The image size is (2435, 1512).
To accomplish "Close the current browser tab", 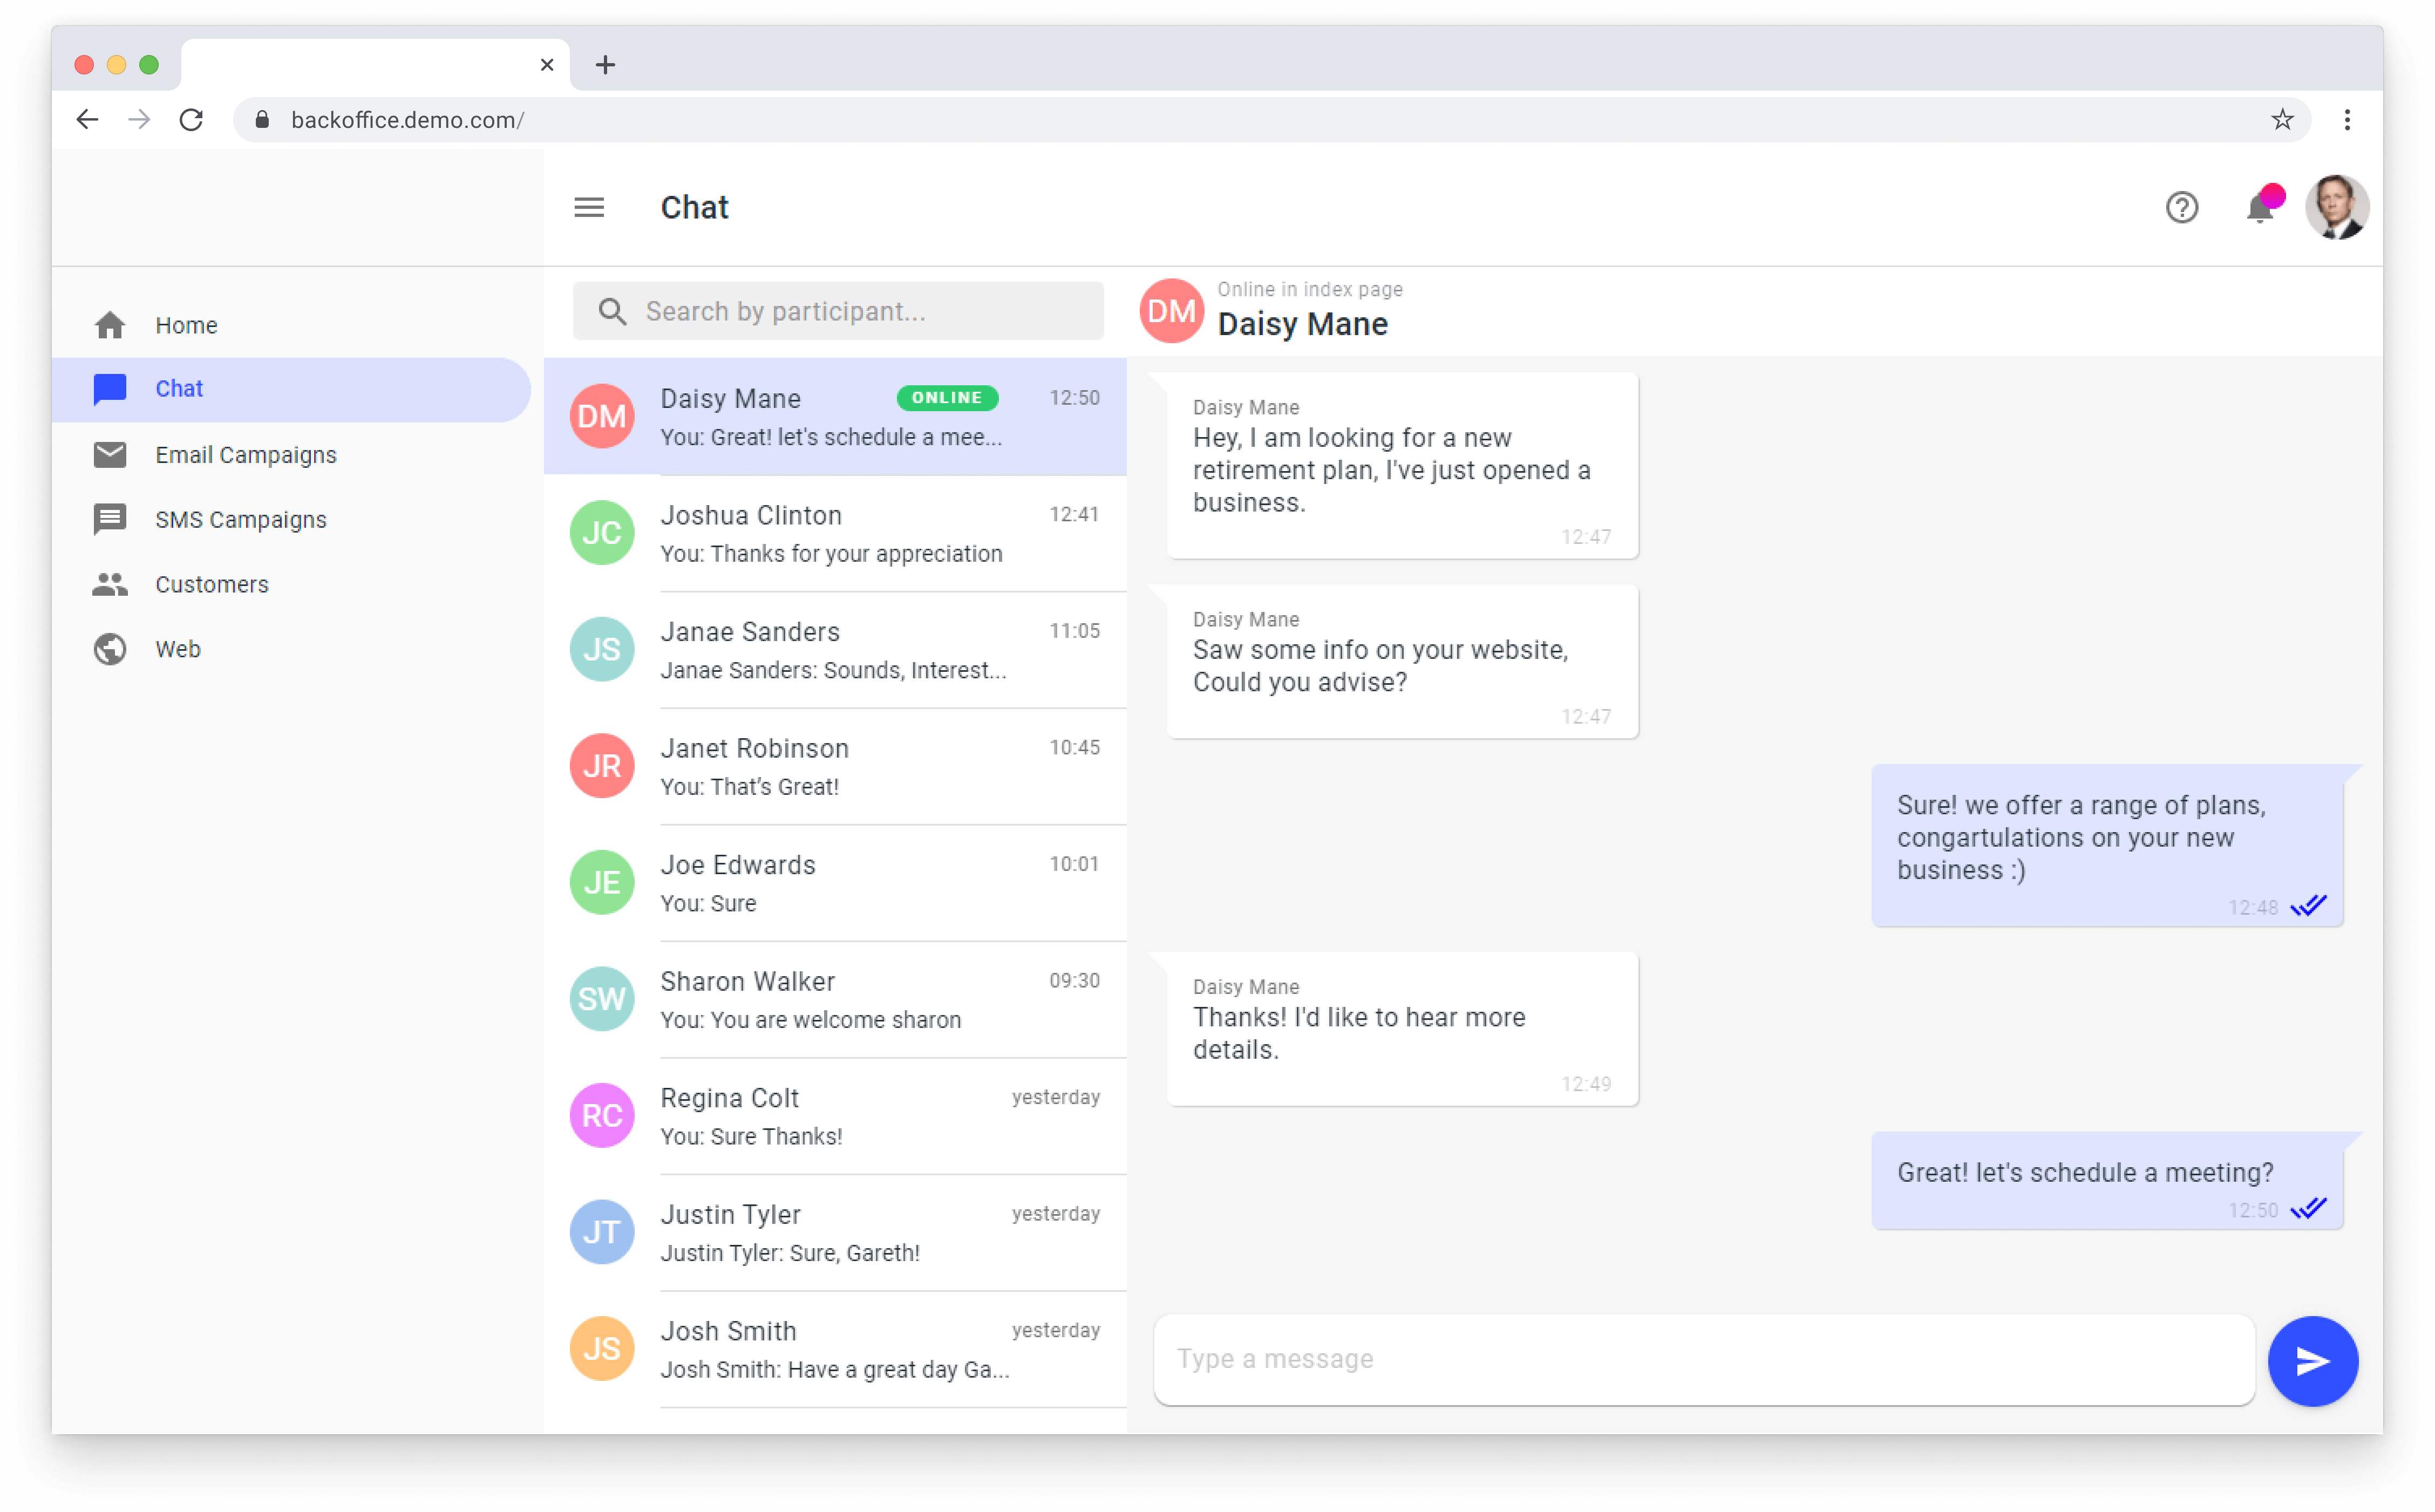I will [x=546, y=65].
